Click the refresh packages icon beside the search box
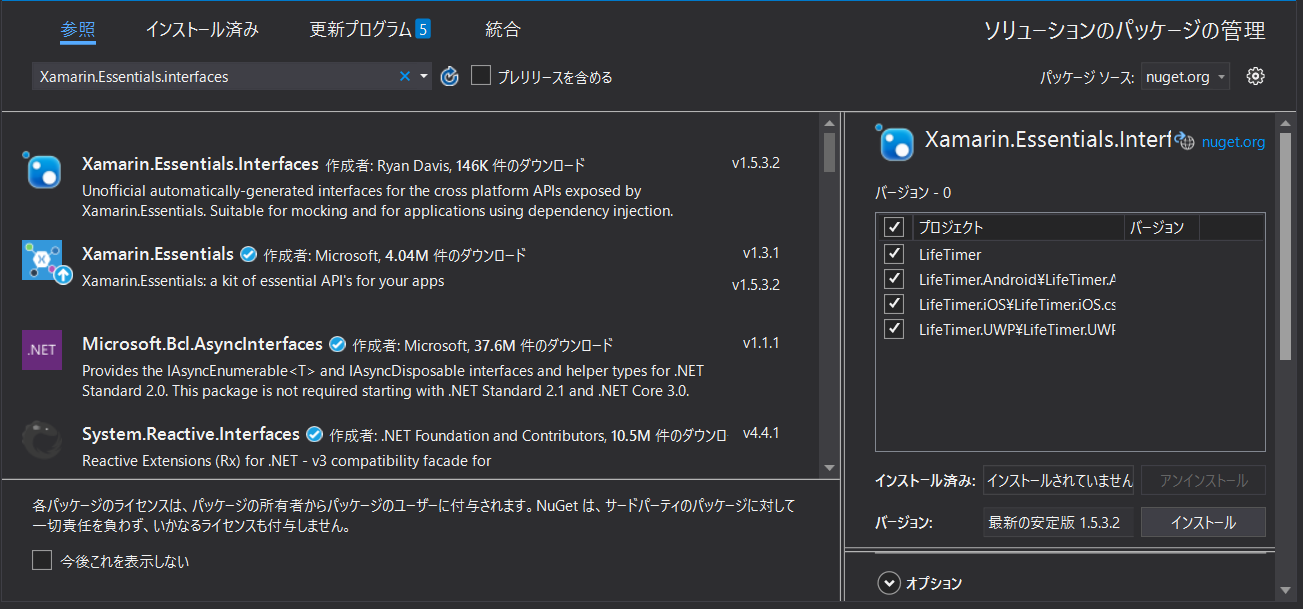This screenshot has width=1303, height=609. click(448, 75)
